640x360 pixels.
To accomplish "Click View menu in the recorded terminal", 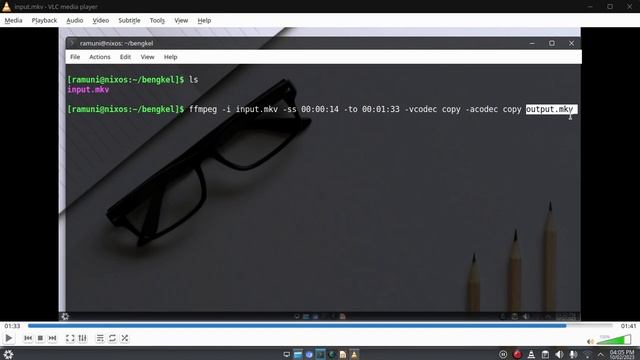I will 147,57.
